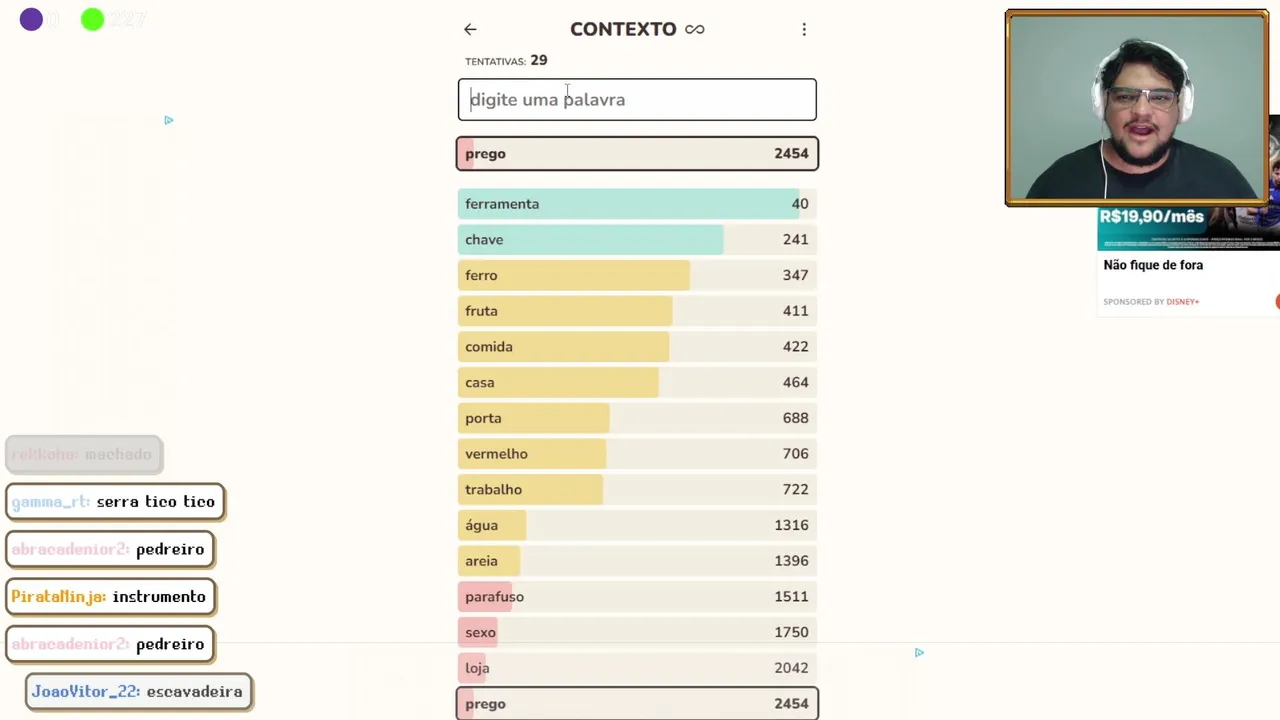
Task: Click PirataNinja's "instrumento" chat message
Action: pyautogui.click(x=110, y=597)
